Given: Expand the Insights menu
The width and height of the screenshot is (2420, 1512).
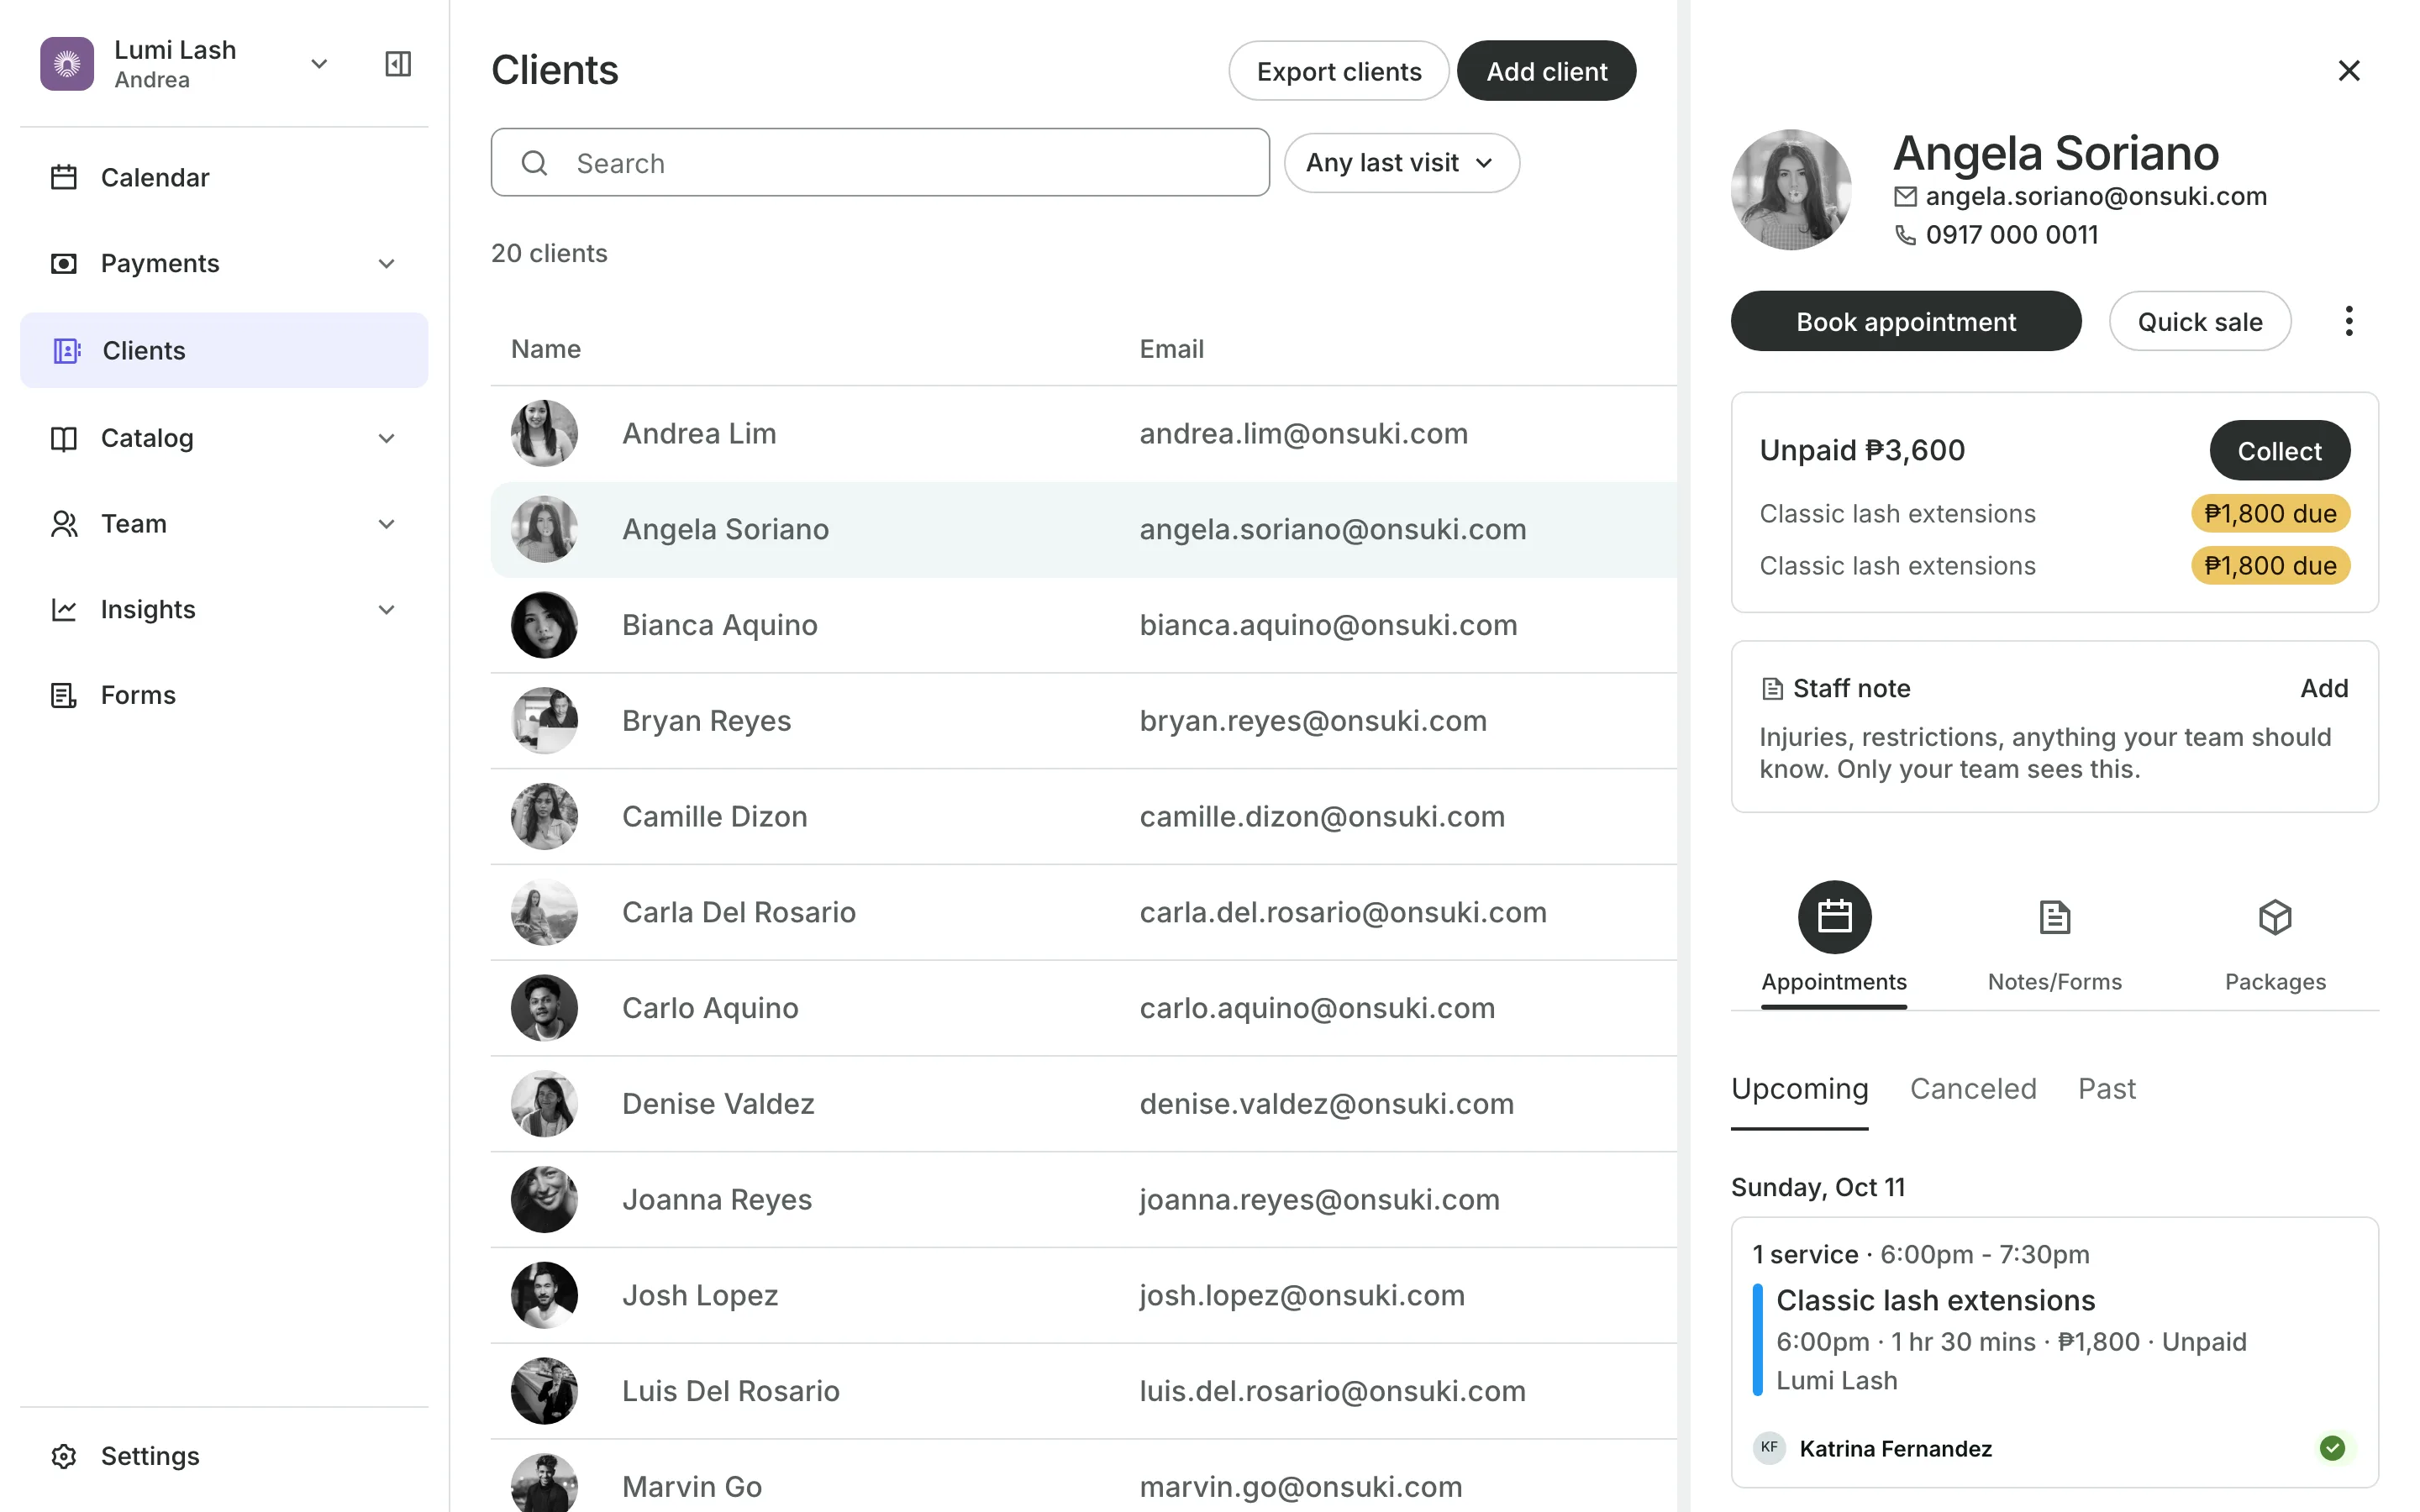Looking at the screenshot, I should [387, 610].
